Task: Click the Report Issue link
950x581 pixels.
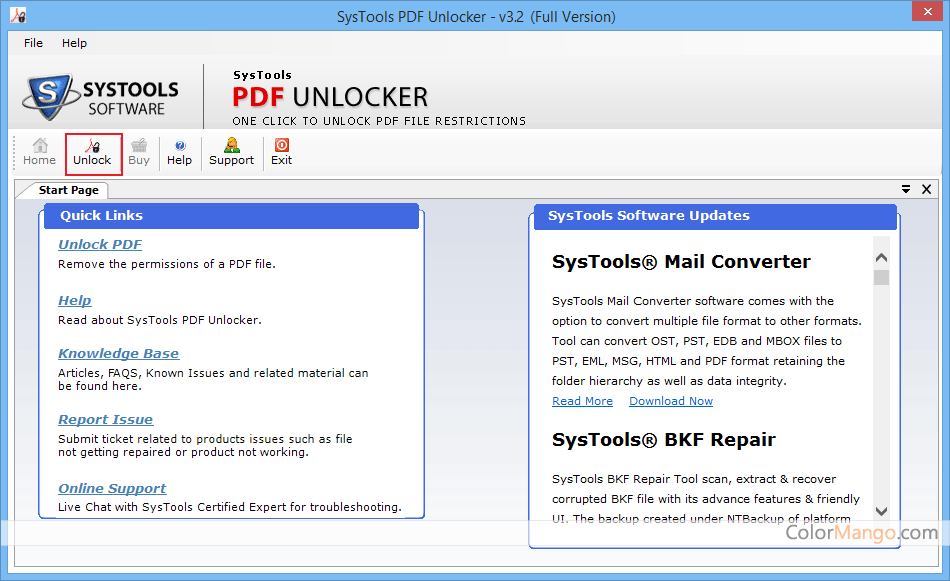Action: click(105, 419)
